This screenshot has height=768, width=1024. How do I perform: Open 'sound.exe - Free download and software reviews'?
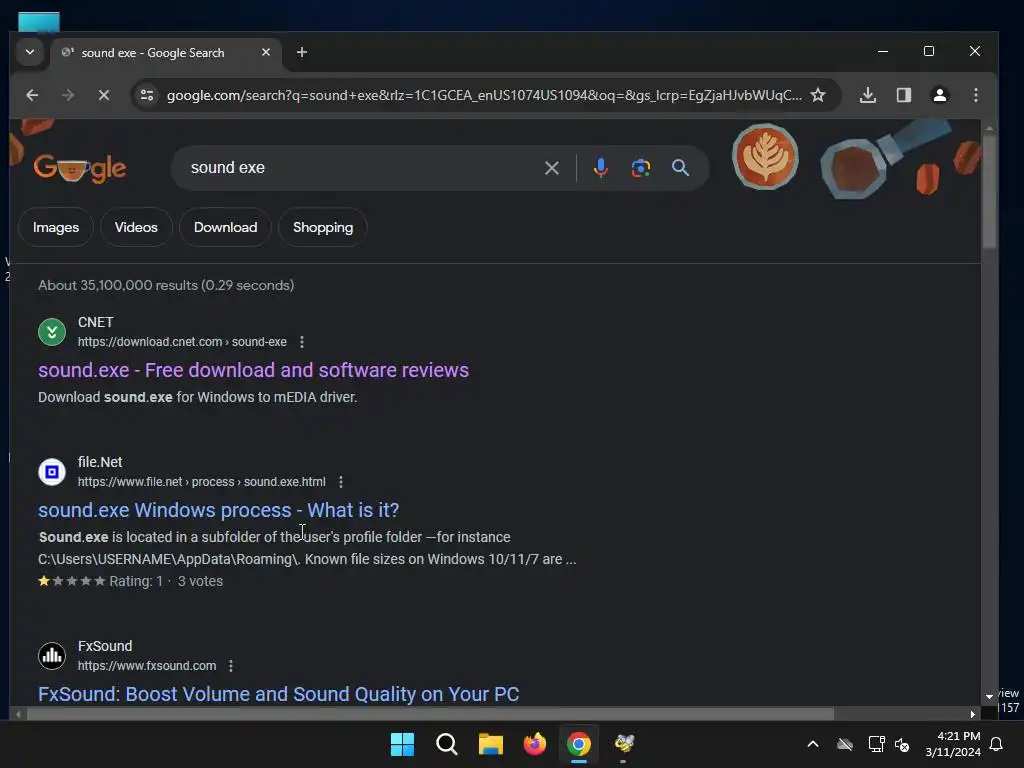point(253,370)
